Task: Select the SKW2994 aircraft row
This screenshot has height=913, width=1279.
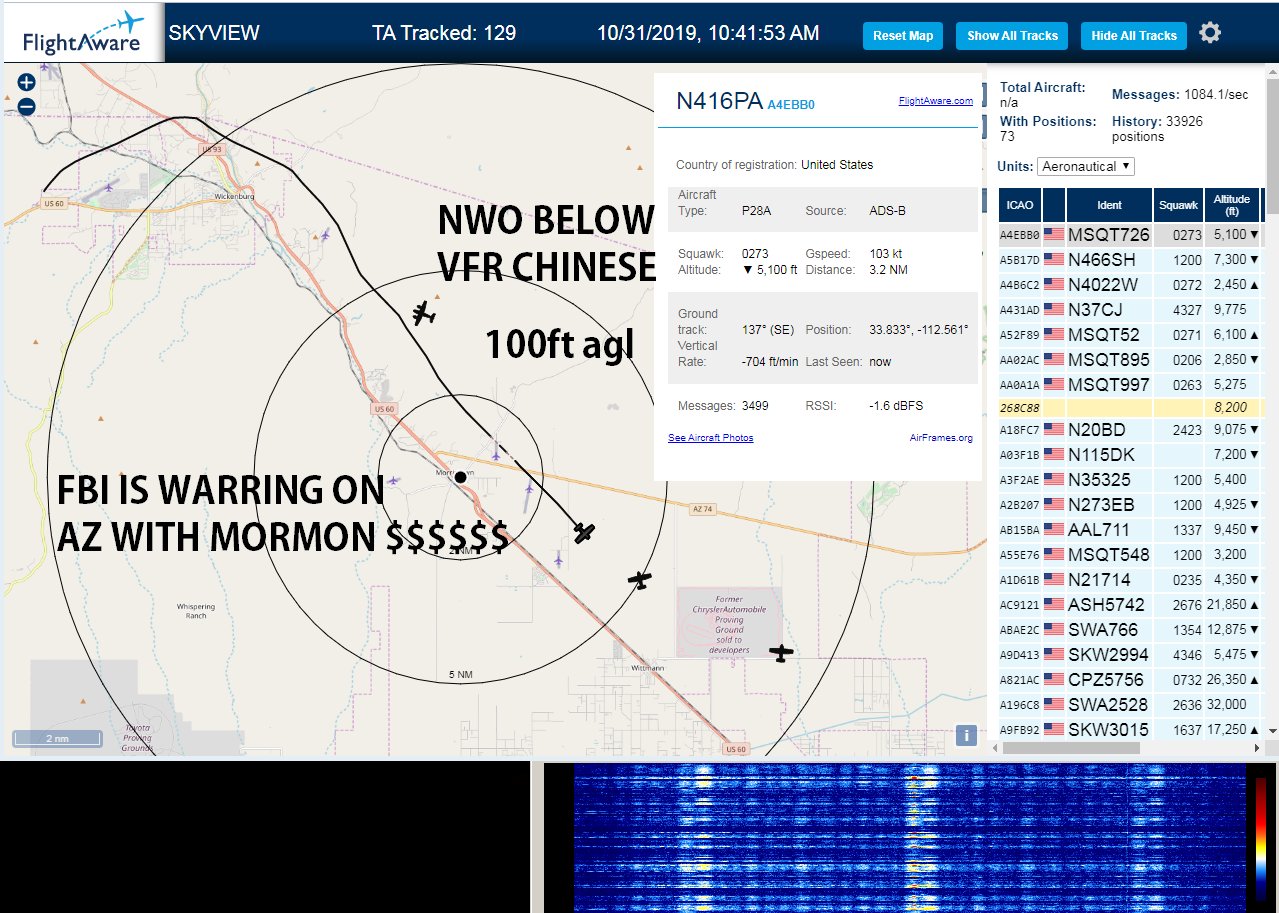Action: point(1130,654)
